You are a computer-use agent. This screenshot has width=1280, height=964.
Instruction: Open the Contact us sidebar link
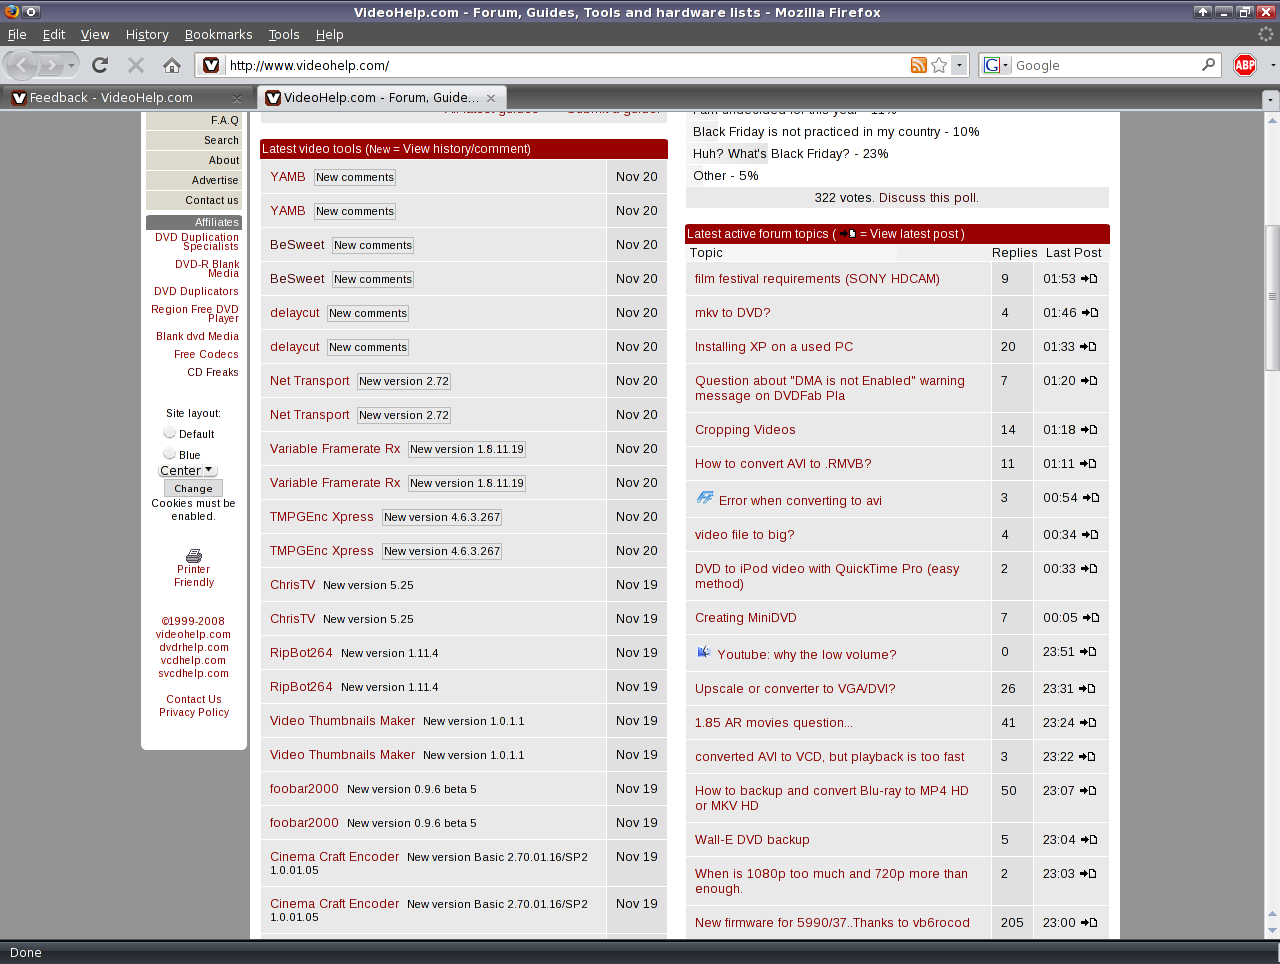pos(212,200)
